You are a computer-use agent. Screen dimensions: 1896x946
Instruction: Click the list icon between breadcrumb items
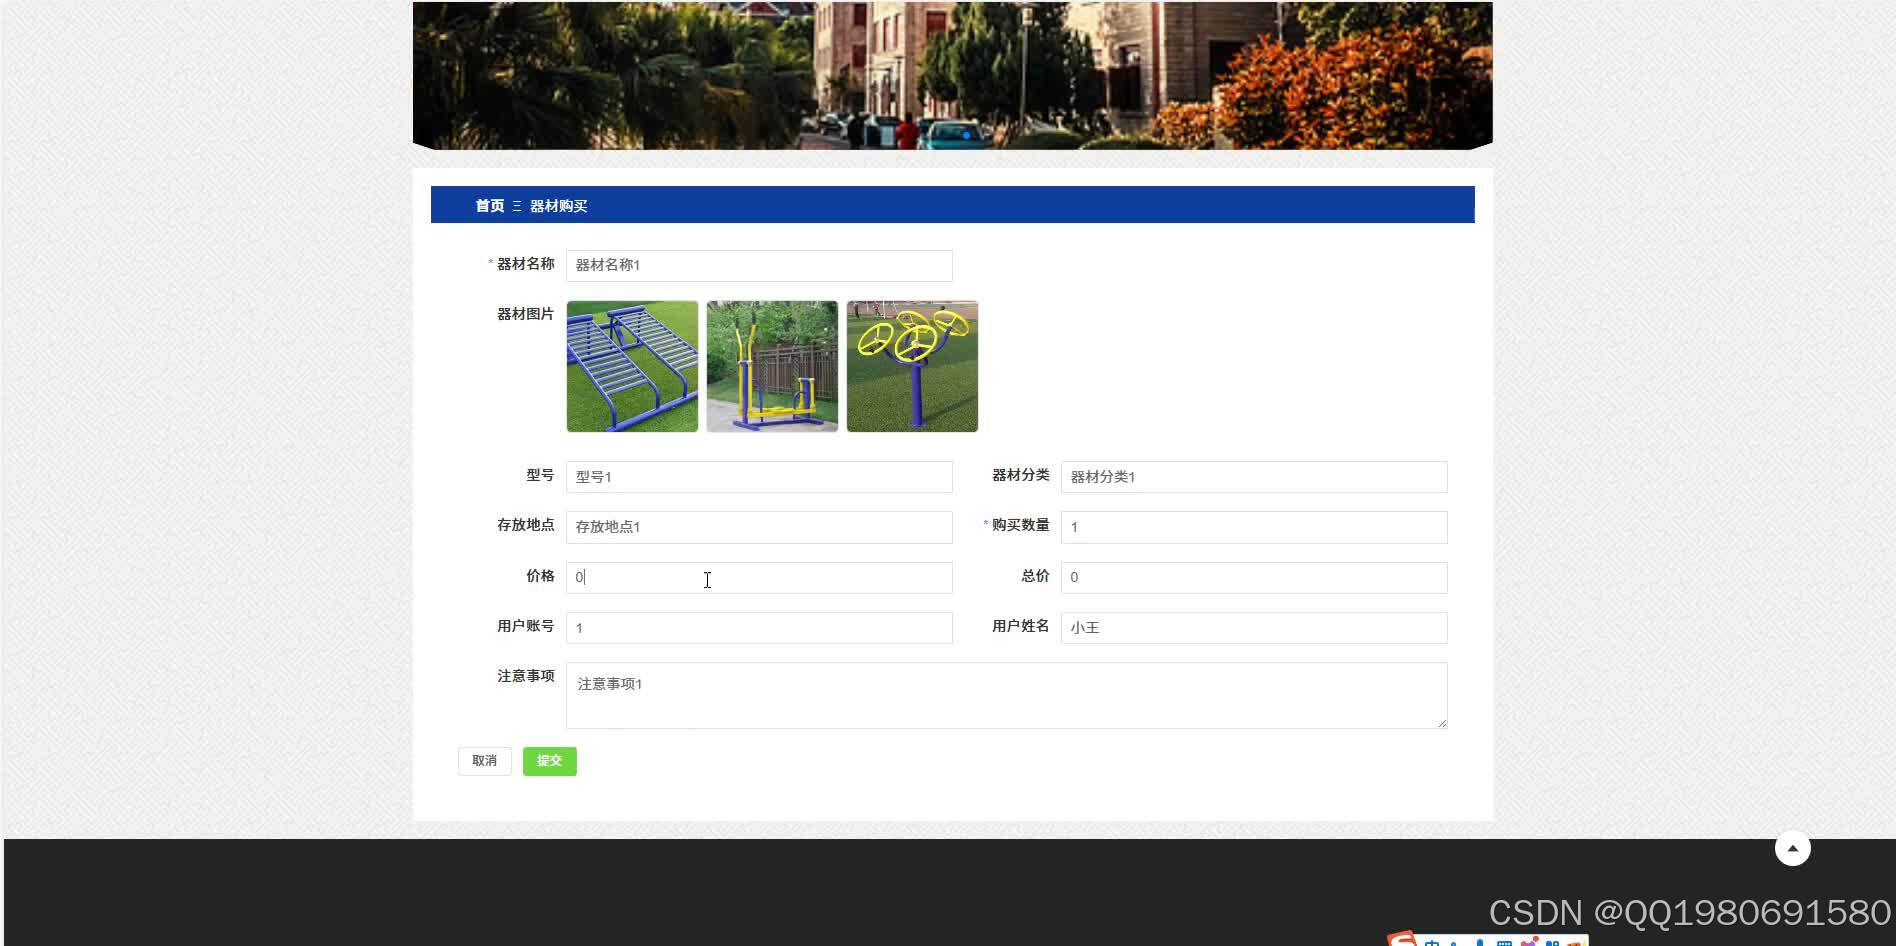pos(516,205)
